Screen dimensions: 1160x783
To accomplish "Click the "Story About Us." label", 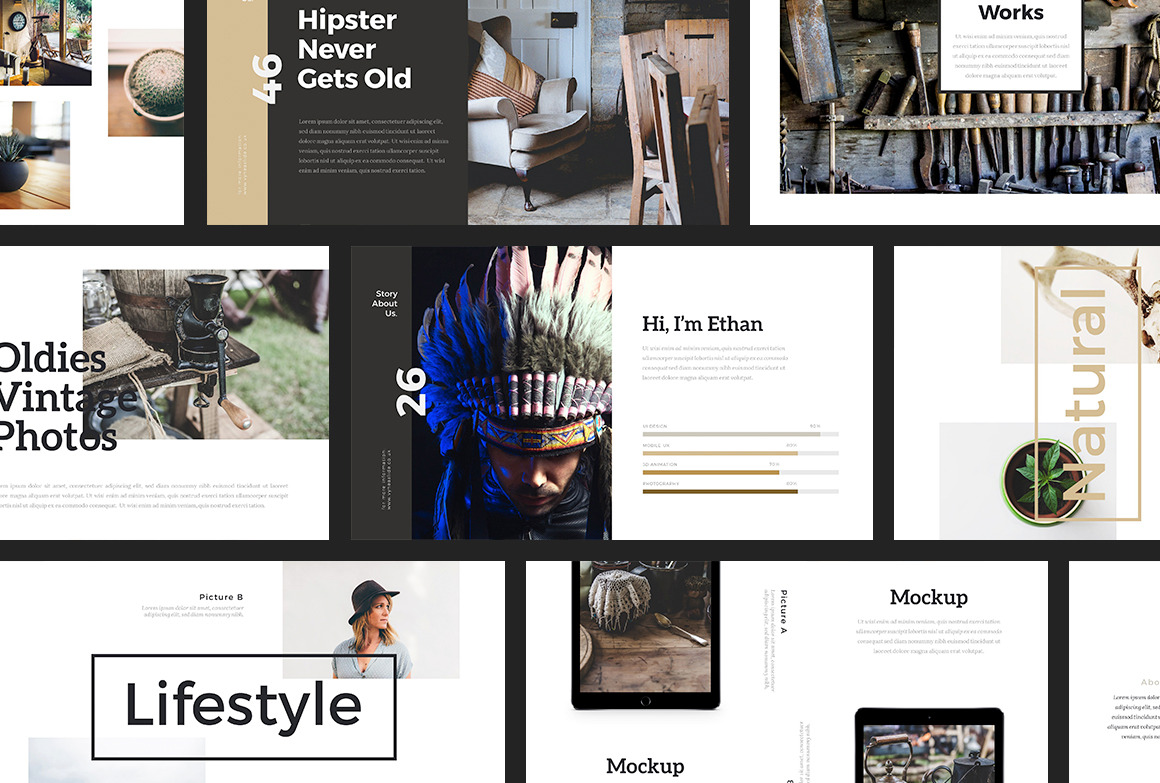I will coord(386,304).
